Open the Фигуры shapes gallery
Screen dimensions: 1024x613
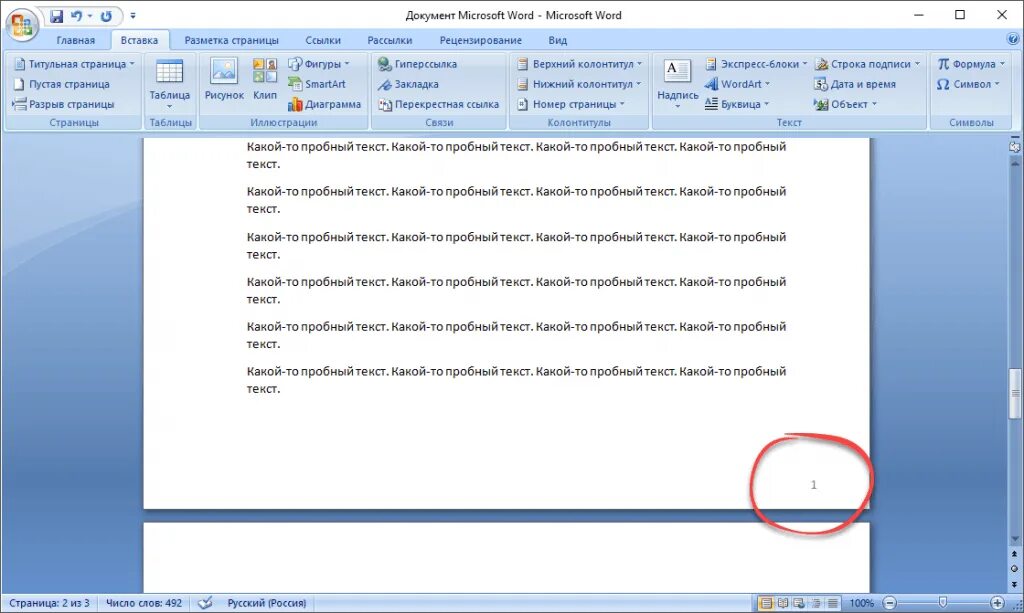pyautogui.click(x=319, y=64)
